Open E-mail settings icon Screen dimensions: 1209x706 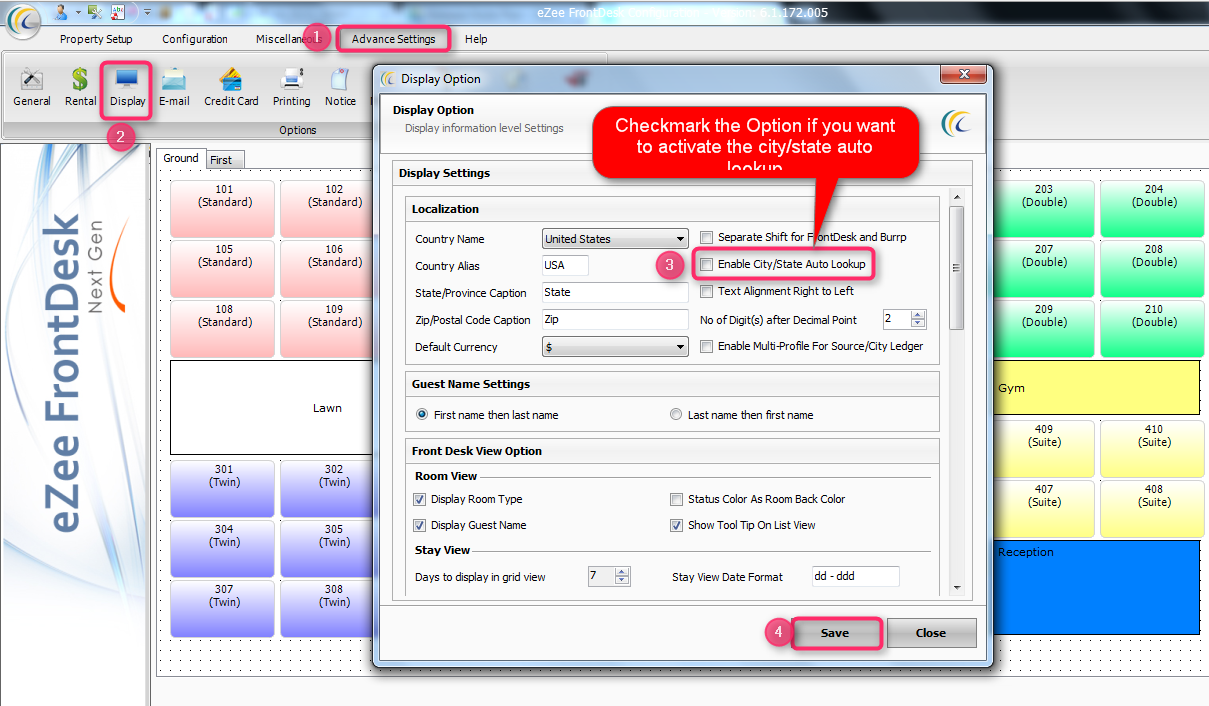(174, 88)
